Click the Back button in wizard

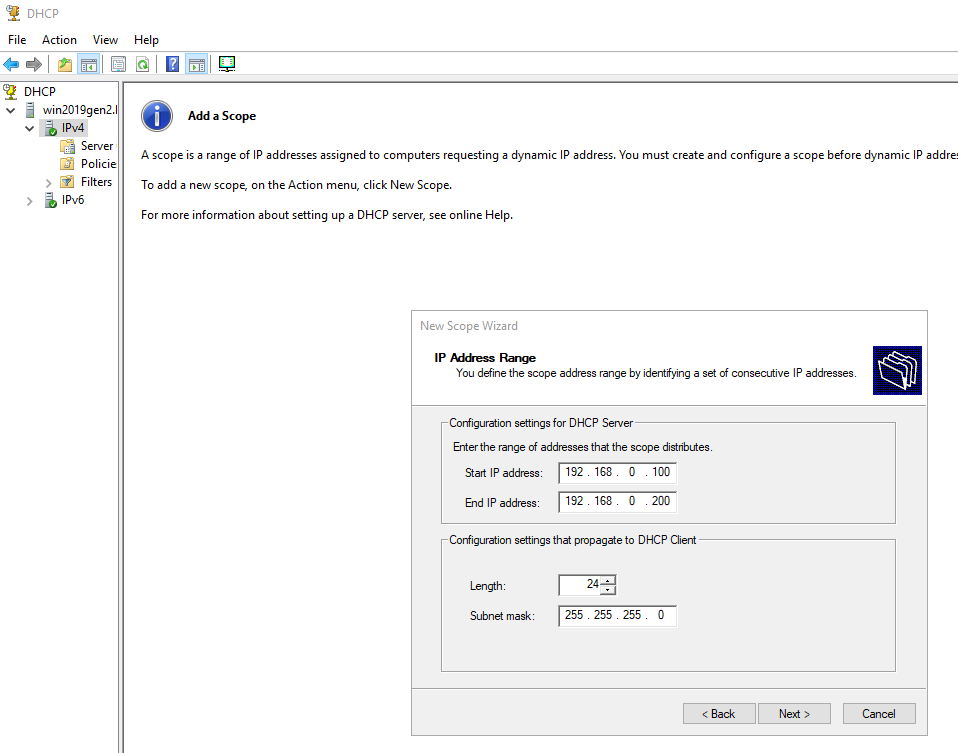[x=719, y=714]
